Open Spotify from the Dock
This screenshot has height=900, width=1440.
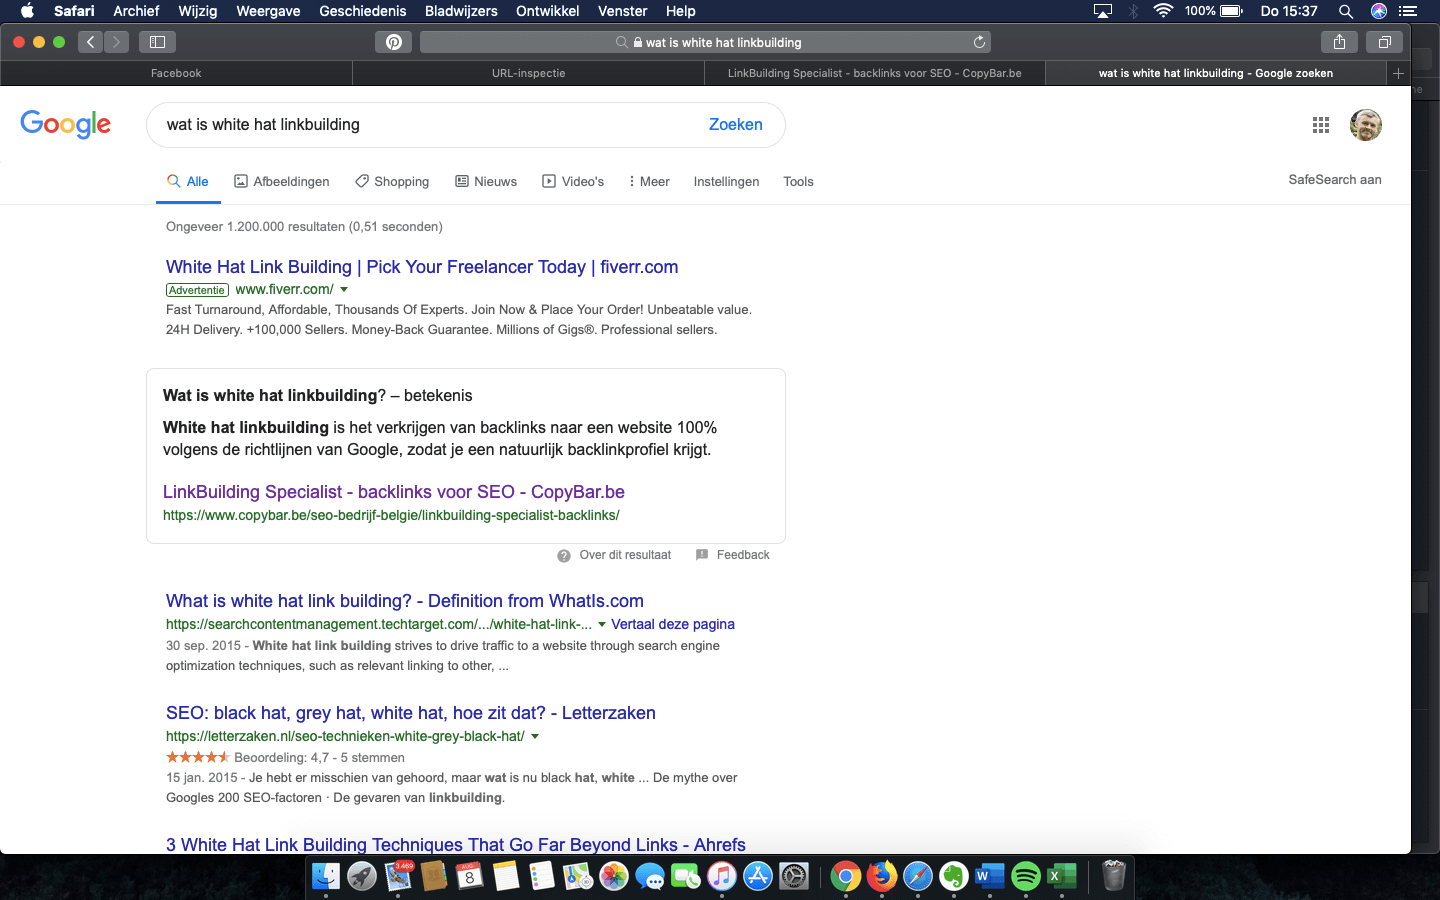(1026, 876)
